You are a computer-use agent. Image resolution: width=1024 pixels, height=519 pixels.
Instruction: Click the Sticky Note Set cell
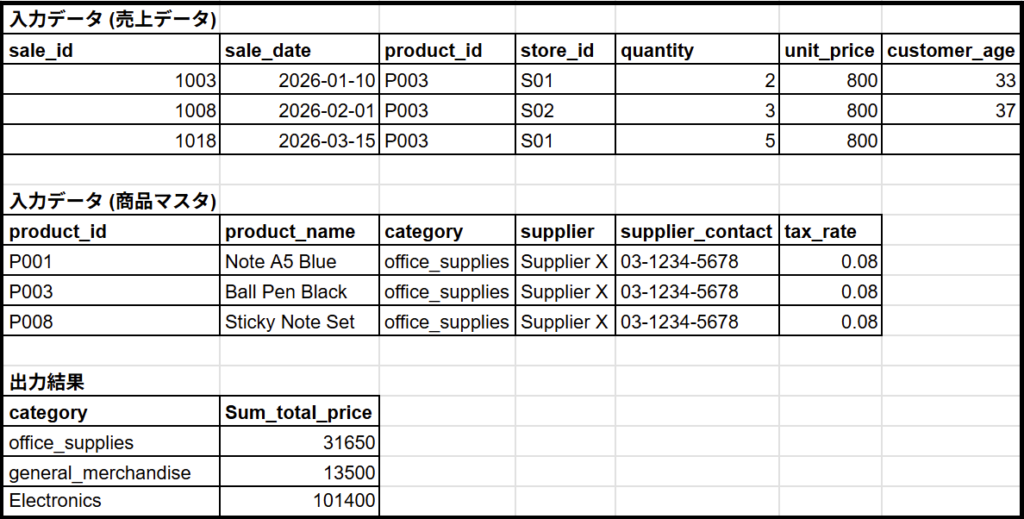(x=300, y=322)
